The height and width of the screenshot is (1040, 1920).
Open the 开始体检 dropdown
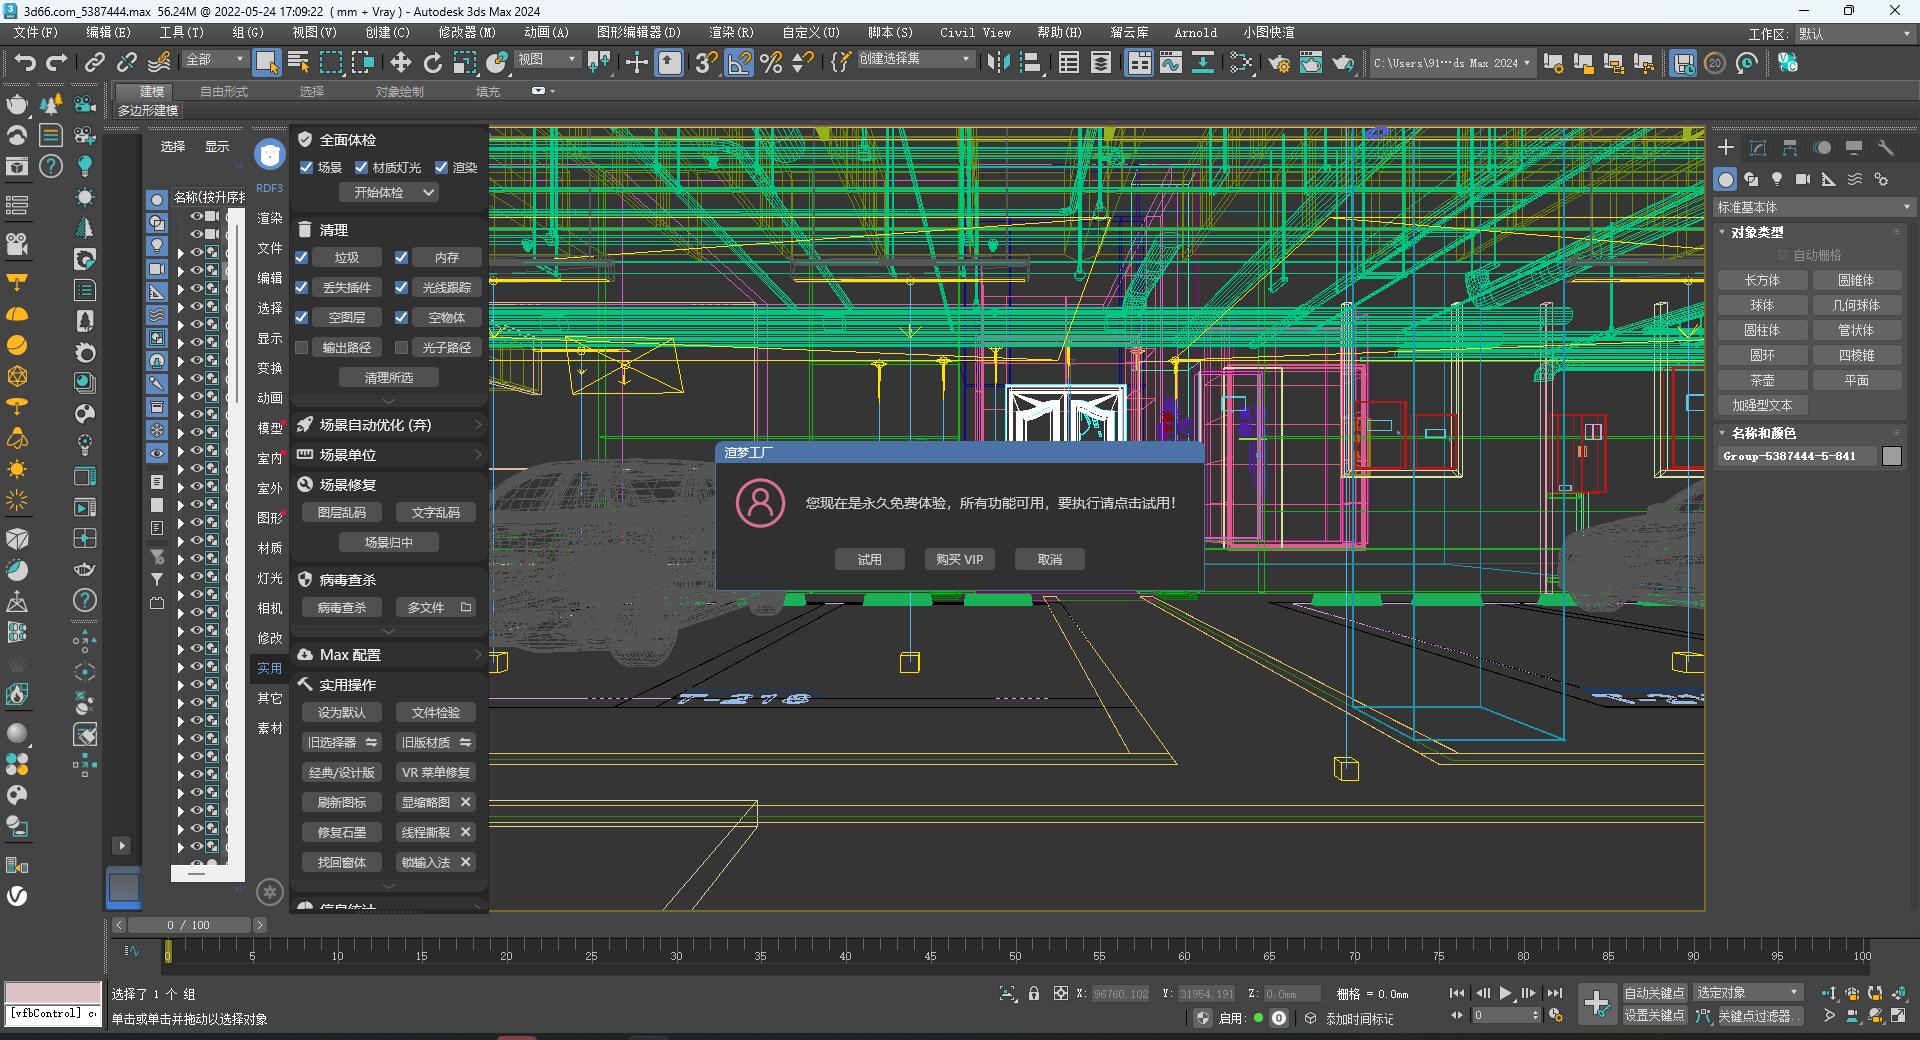389,192
